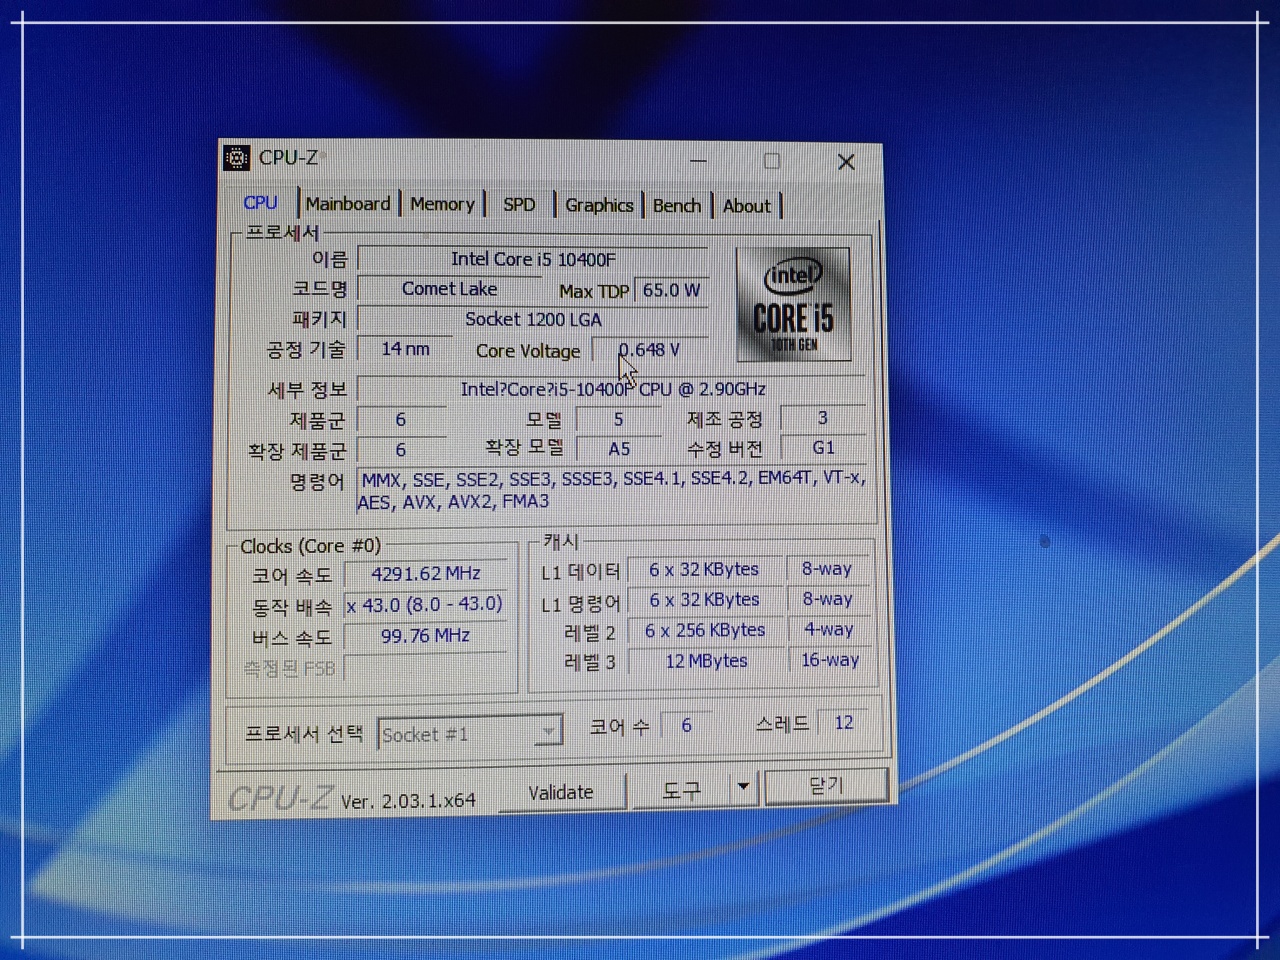1280x960 pixels.
Task: Click the Max TDP 65.0 W value
Action: tap(671, 290)
